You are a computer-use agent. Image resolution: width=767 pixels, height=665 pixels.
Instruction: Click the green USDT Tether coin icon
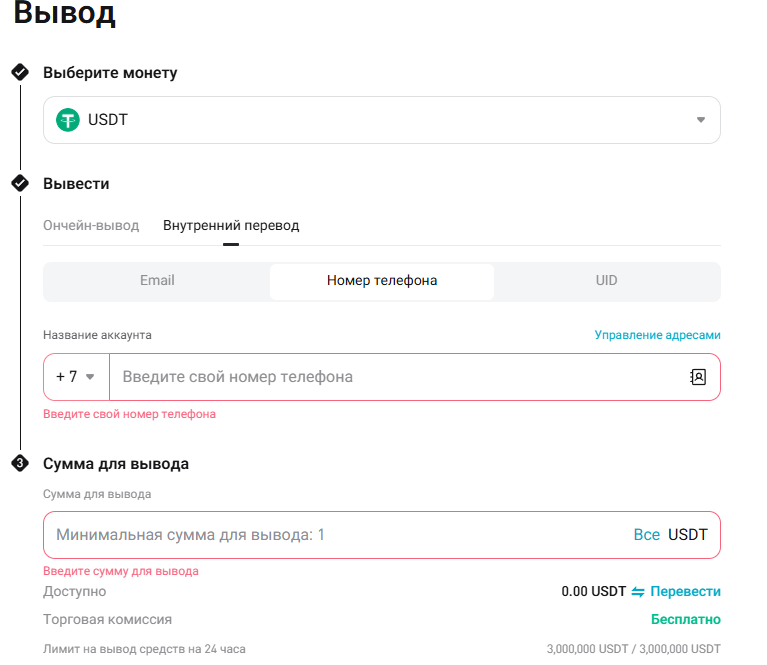(x=68, y=120)
